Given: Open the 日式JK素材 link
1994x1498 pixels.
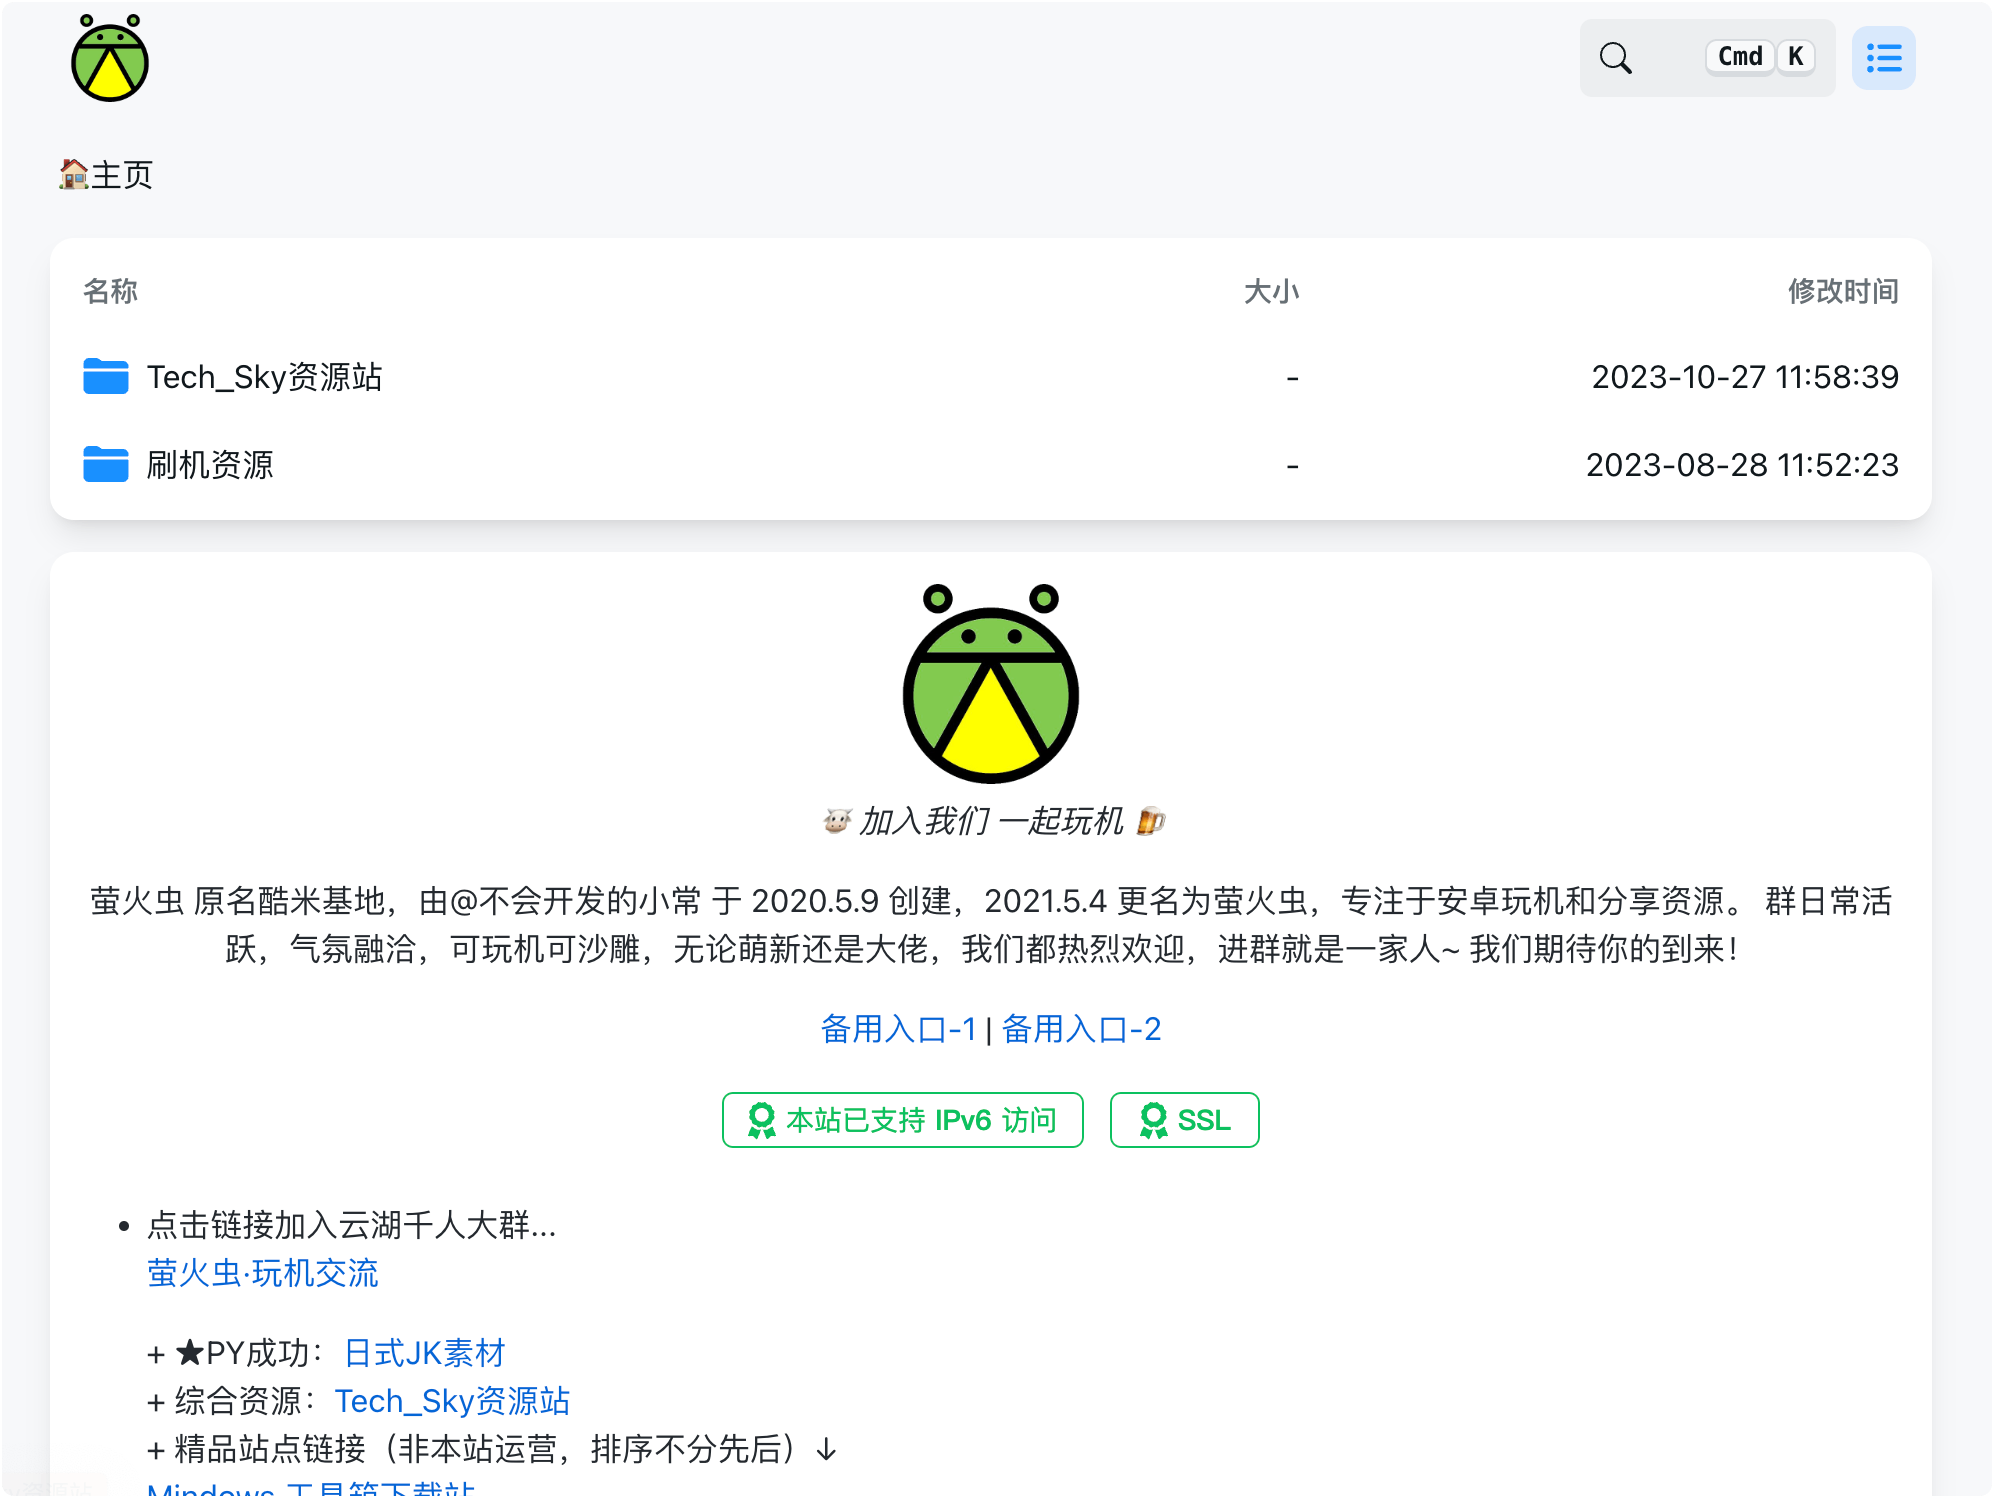Looking at the screenshot, I should pos(423,1353).
